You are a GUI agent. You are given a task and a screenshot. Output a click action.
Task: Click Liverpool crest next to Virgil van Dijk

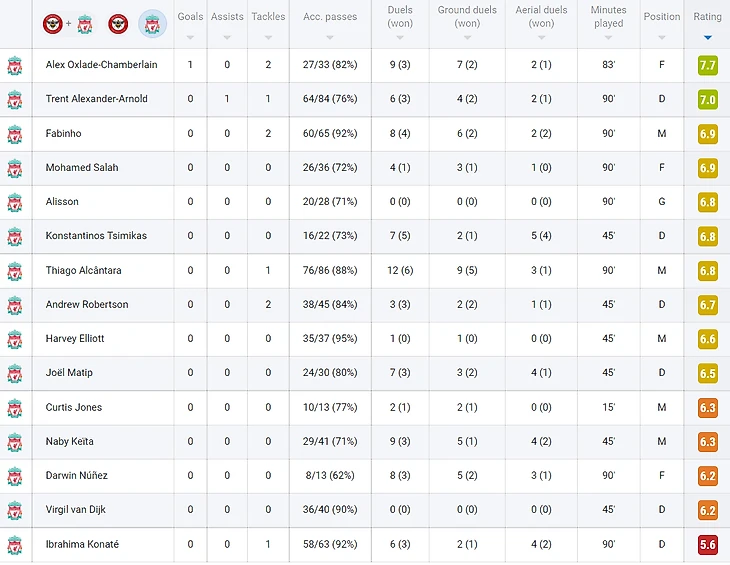click(14, 510)
